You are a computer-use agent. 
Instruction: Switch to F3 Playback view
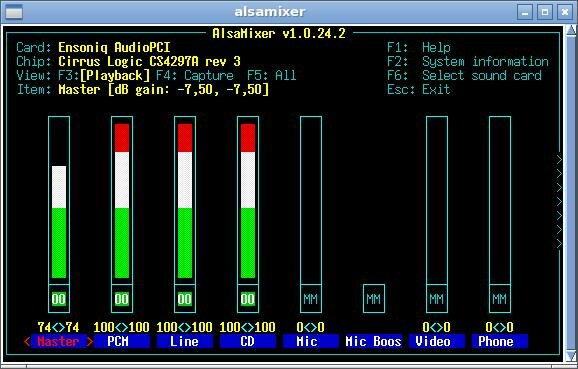pos(104,76)
